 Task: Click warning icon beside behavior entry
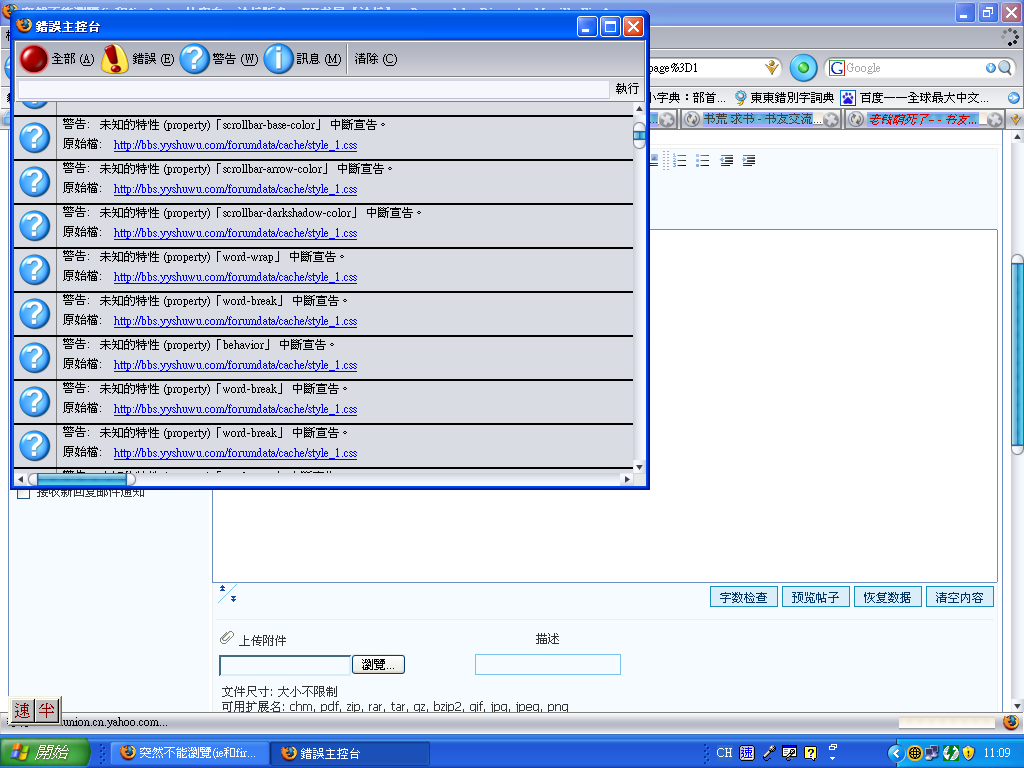pyautogui.click(x=35, y=357)
